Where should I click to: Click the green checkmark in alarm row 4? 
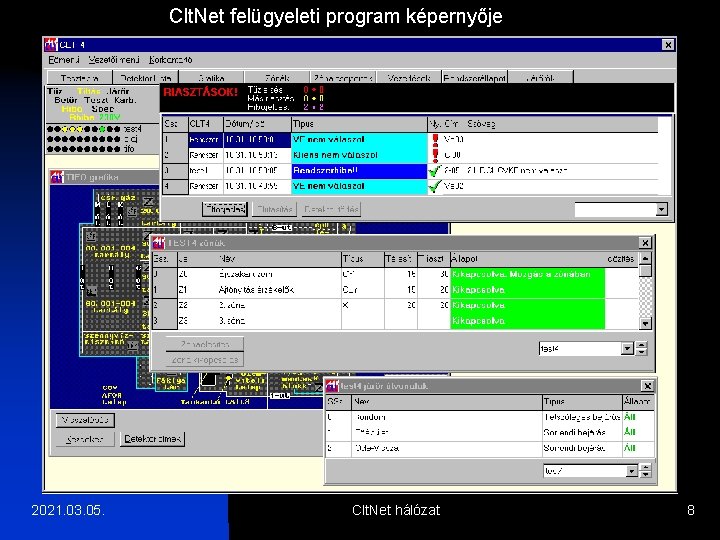click(434, 186)
